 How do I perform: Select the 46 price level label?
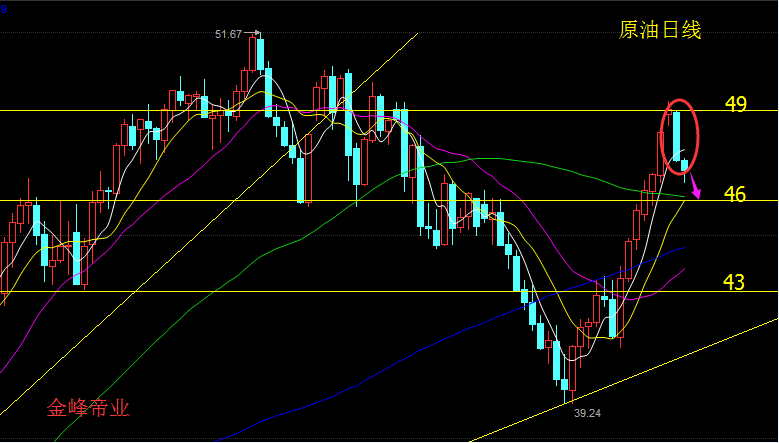coord(735,194)
